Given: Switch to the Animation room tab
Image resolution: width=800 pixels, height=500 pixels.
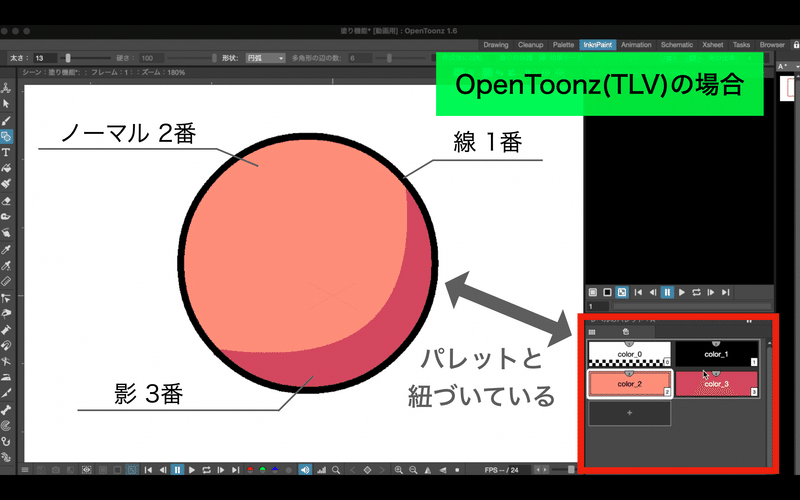Looking at the screenshot, I should (636, 45).
